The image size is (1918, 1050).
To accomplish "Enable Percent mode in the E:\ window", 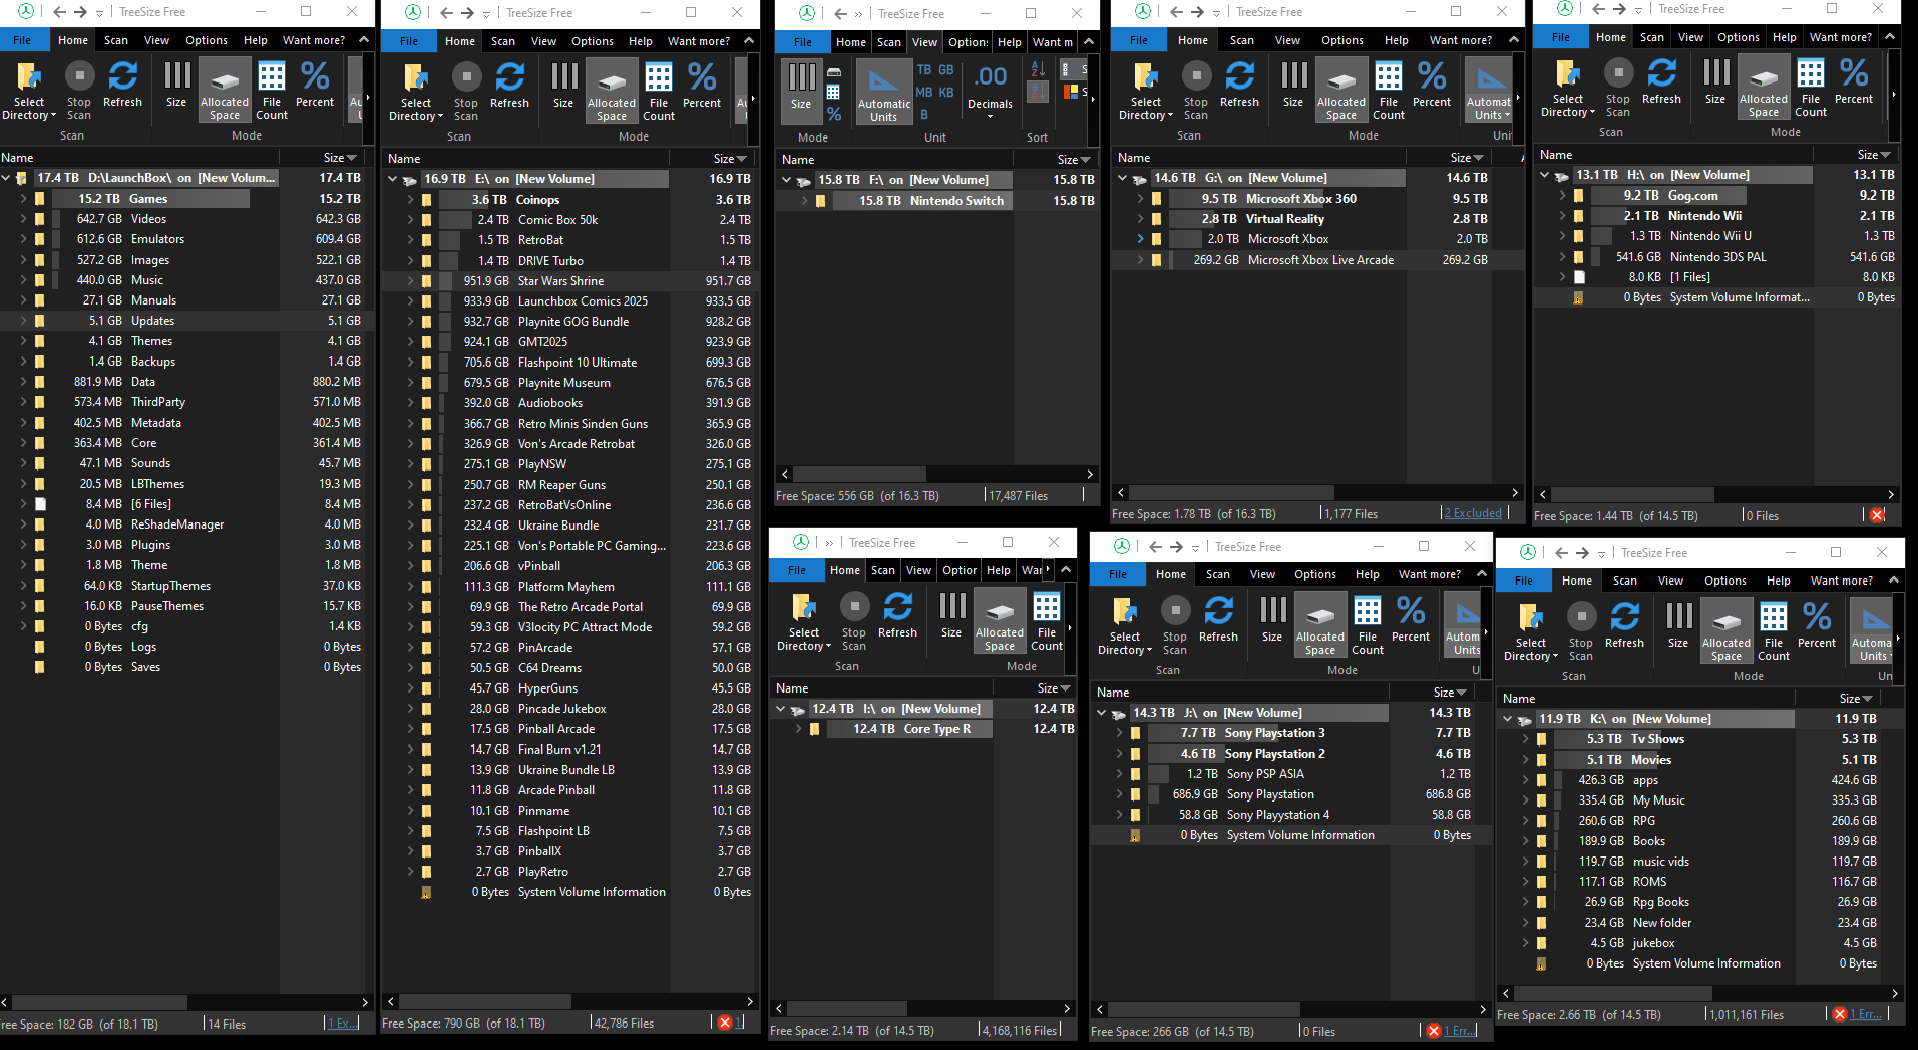I will coord(702,85).
